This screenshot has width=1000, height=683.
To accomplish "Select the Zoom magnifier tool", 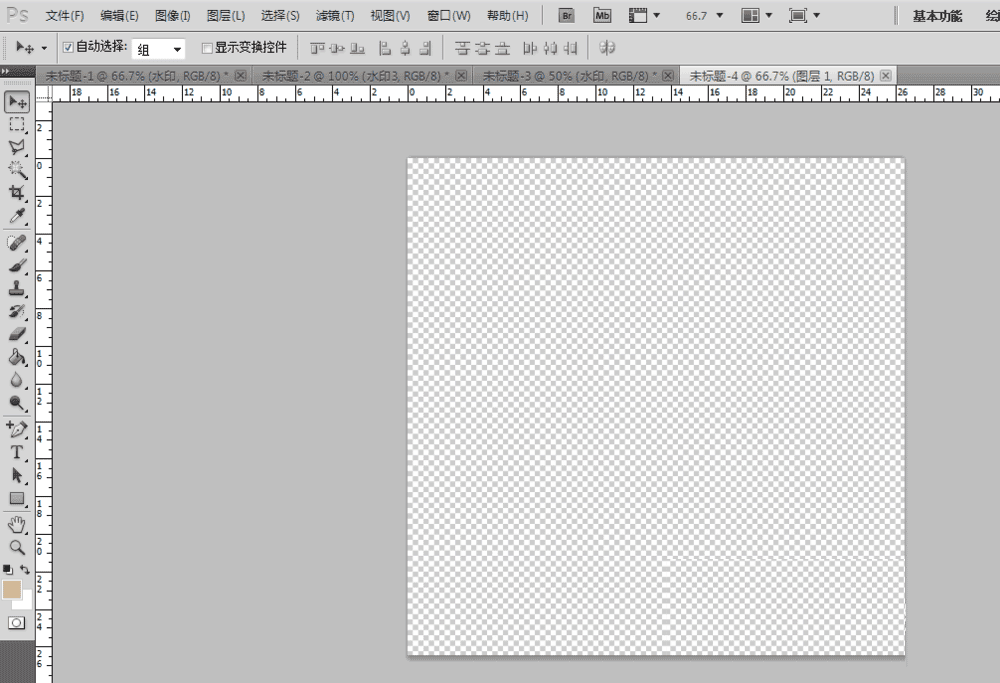I will point(17,547).
